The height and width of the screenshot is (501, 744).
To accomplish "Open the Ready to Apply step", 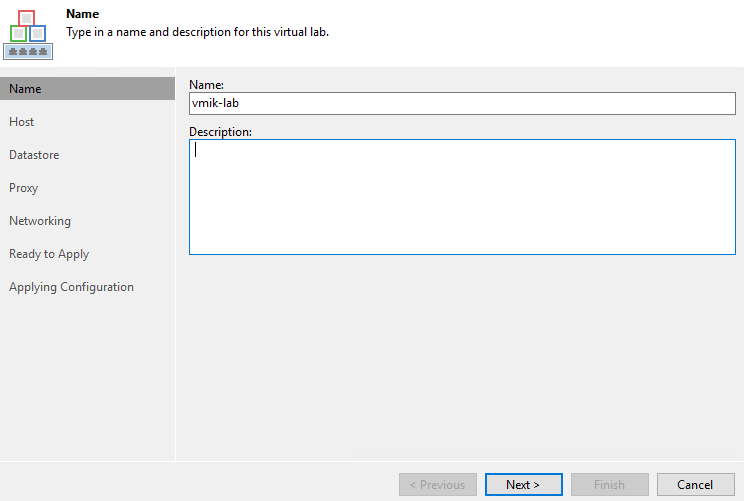I will (49, 254).
